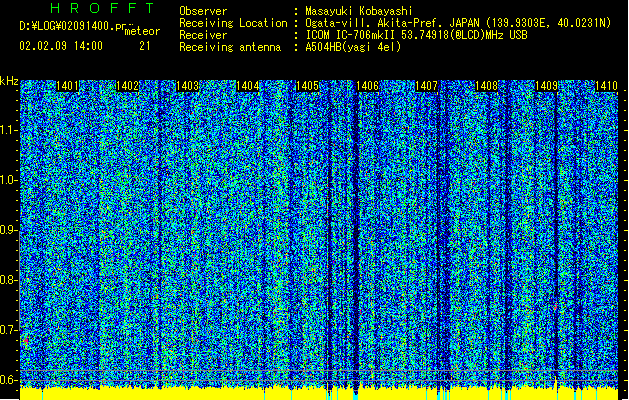The width and height of the screenshot is (629, 400).
Task: Click the 1408 time marker
Action: click(486, 86)
